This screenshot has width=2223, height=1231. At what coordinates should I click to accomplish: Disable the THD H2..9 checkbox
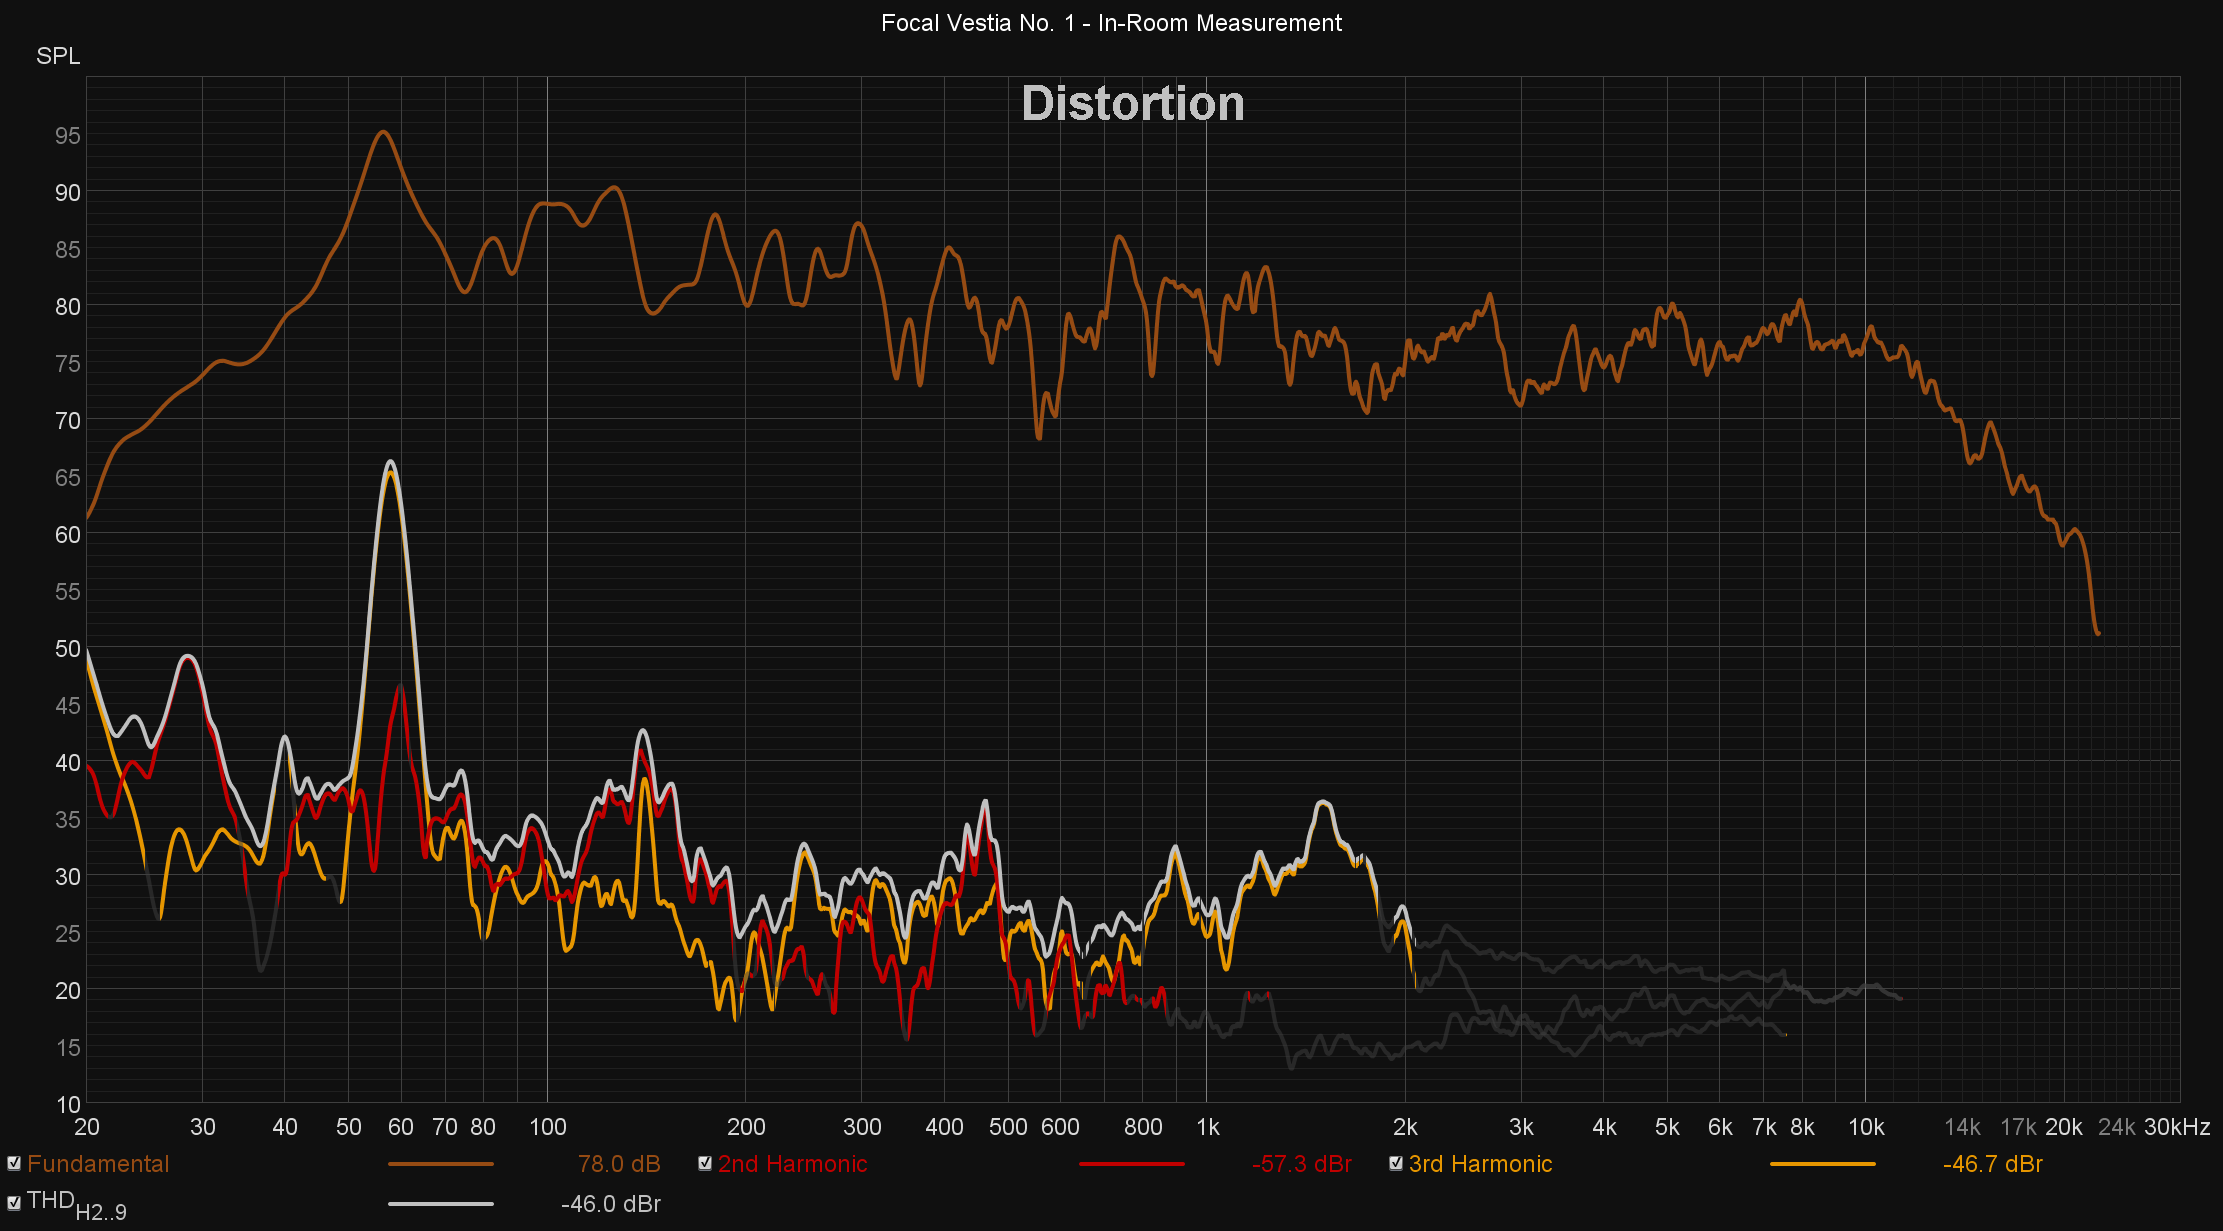pyautogui.click(x=14, y=1203)
